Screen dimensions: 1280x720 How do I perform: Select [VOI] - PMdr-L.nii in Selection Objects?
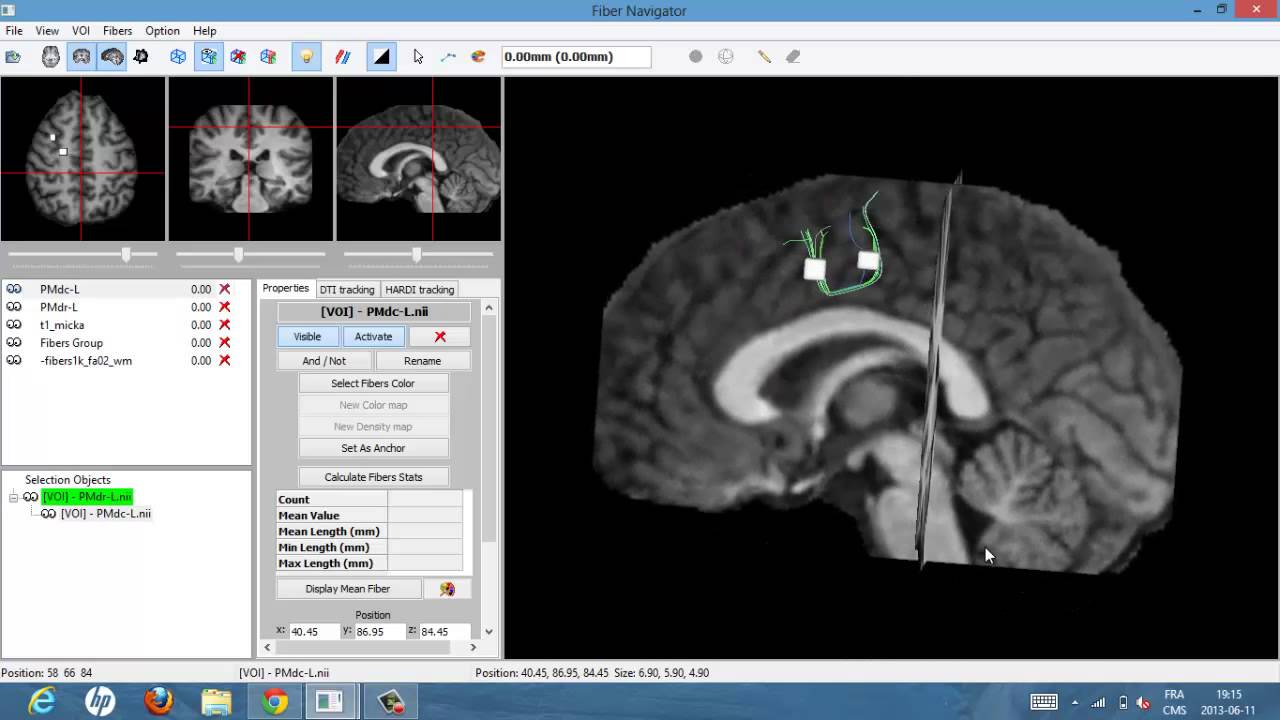pos(87,497)
